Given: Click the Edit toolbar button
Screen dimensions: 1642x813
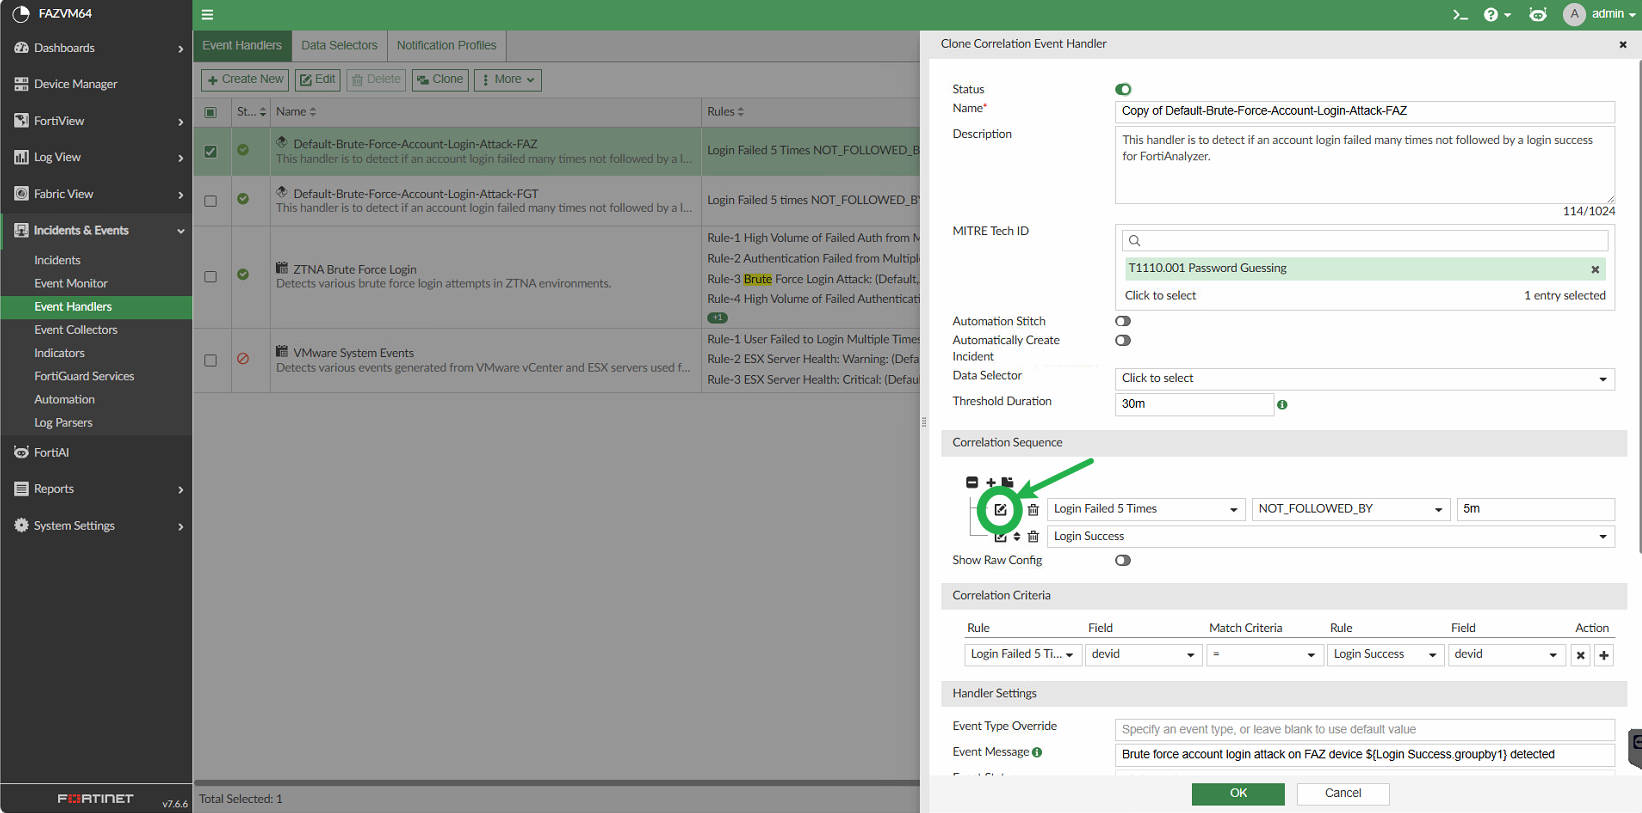Looking at the screenshot, I should (318, 80).
